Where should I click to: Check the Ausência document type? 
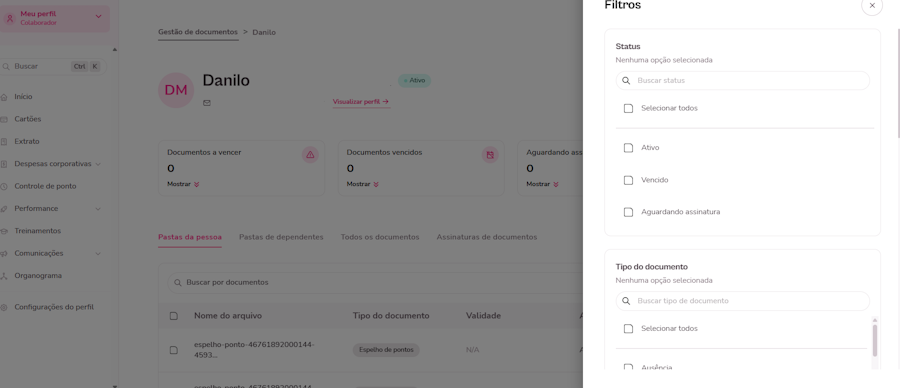point(628,367)
